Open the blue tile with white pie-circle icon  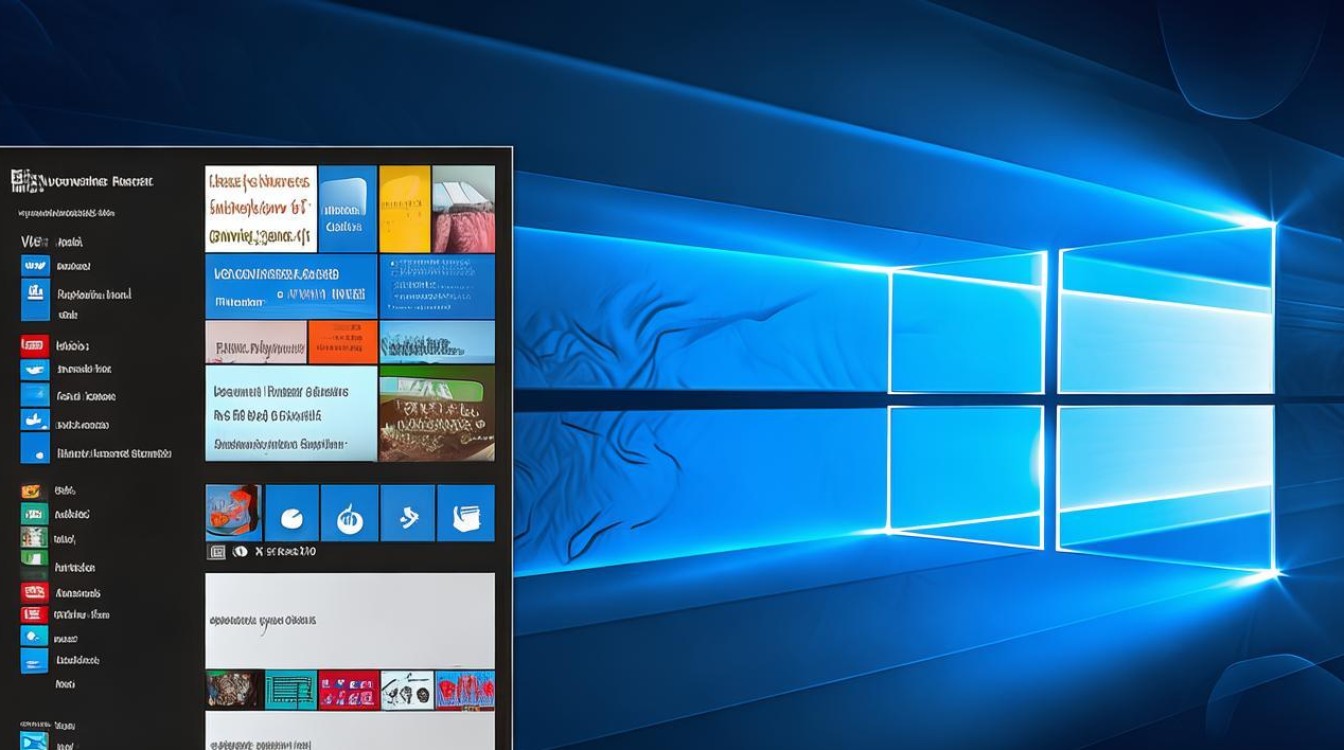pyautogui.click(x=292, y=513)
